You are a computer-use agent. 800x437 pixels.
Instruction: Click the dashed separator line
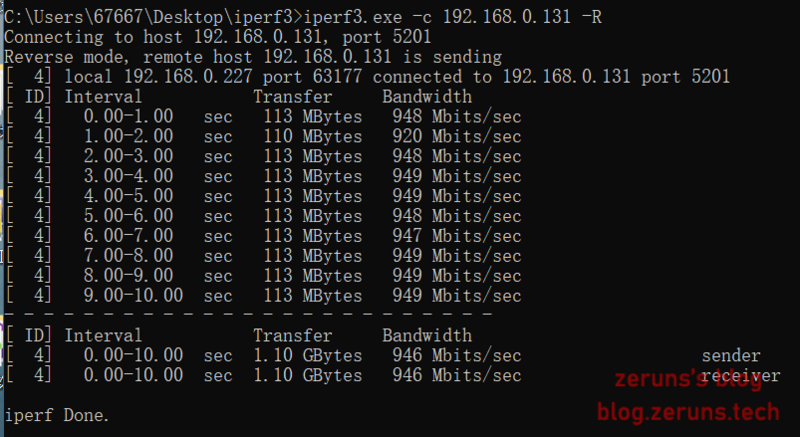pos(248,315)
